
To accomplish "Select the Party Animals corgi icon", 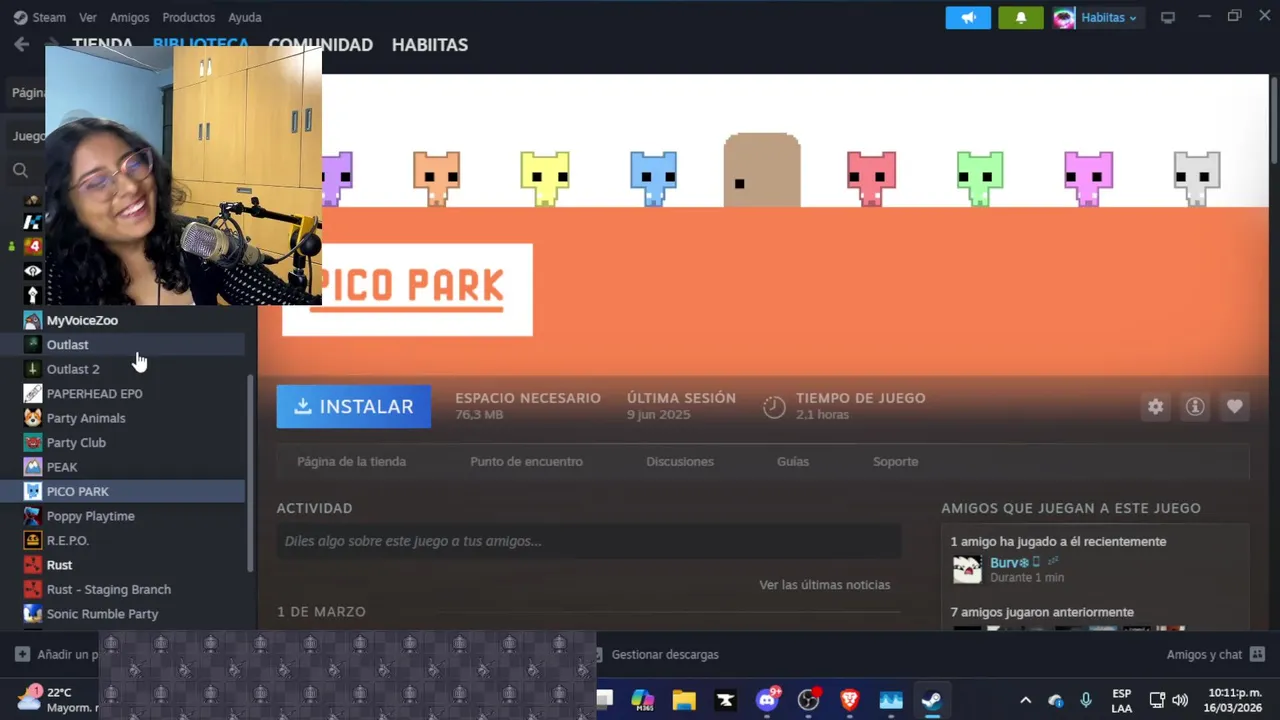I will click(x=33, y=418).
